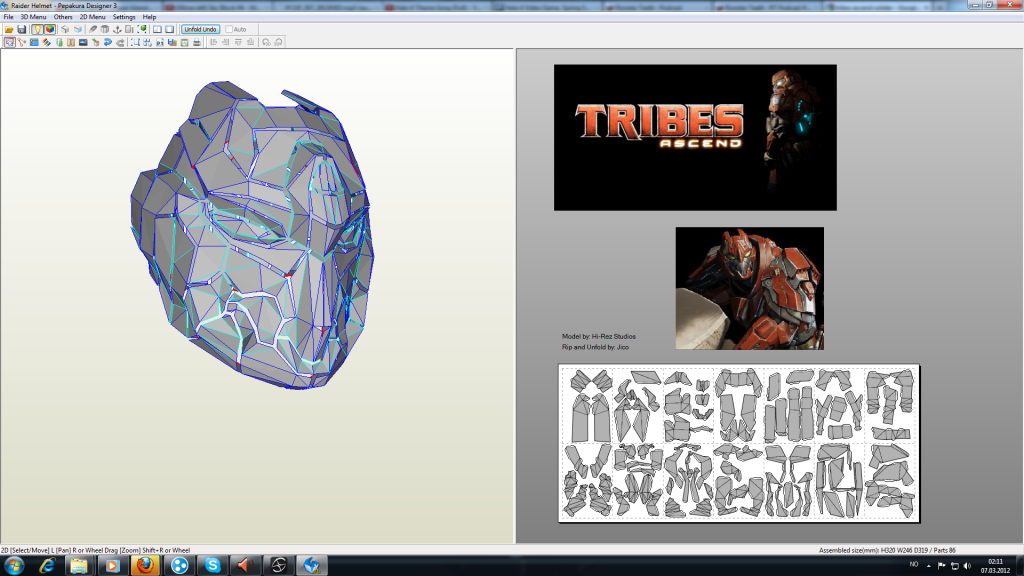Click the 3D Raider helmet model
The width and height of the screenshot is (1024, 576).
point(253,235)
